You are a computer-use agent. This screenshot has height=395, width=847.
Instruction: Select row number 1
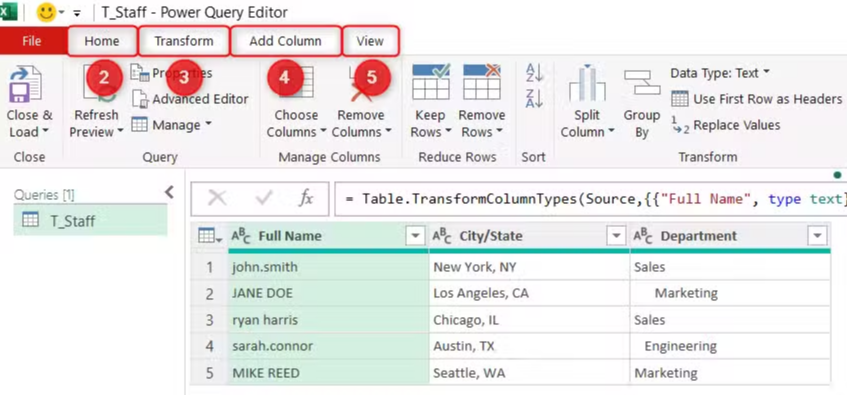tap(210, 267)
